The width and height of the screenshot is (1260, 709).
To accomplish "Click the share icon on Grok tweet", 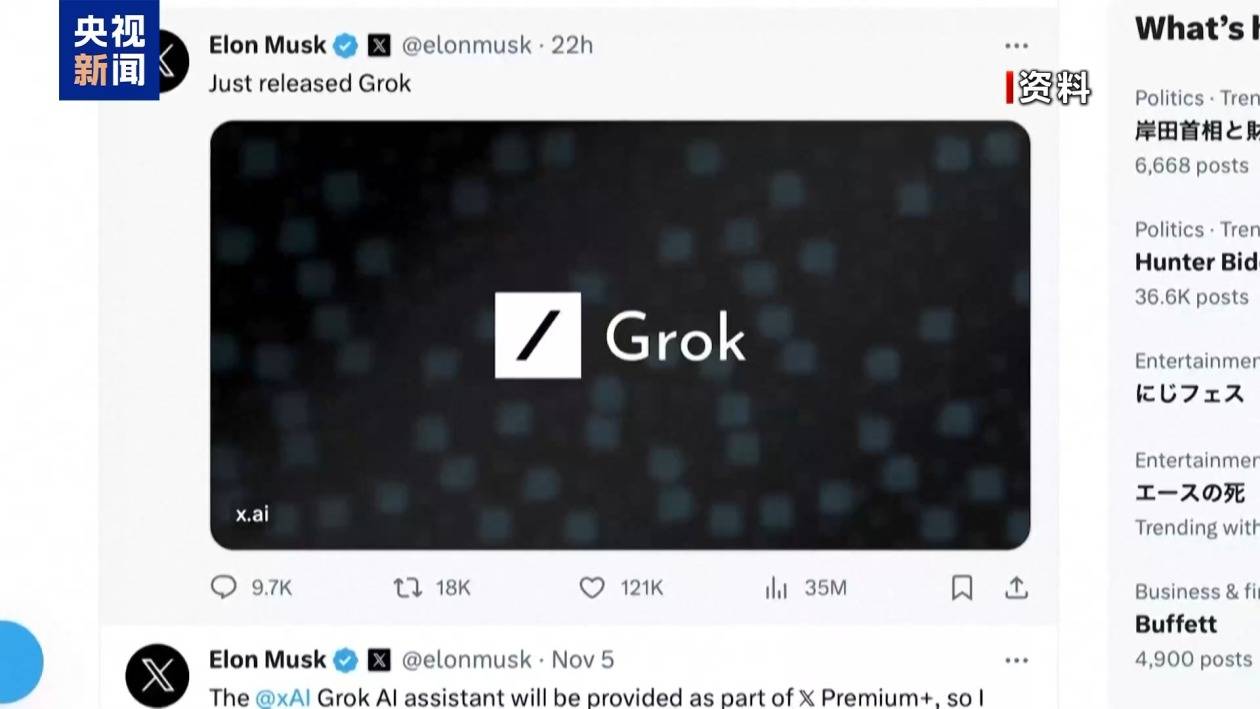I will pyautogui.click(x=1016, y=587).
